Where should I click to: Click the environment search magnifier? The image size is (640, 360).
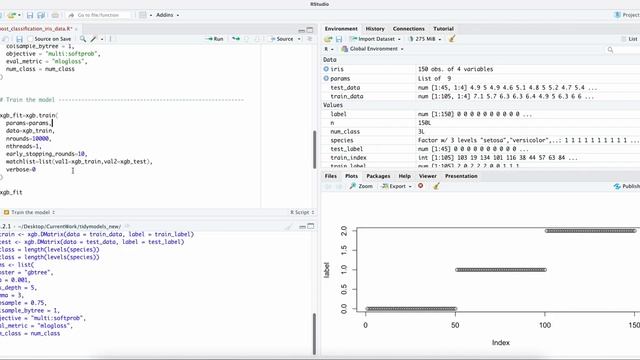[x=610, y=50]
